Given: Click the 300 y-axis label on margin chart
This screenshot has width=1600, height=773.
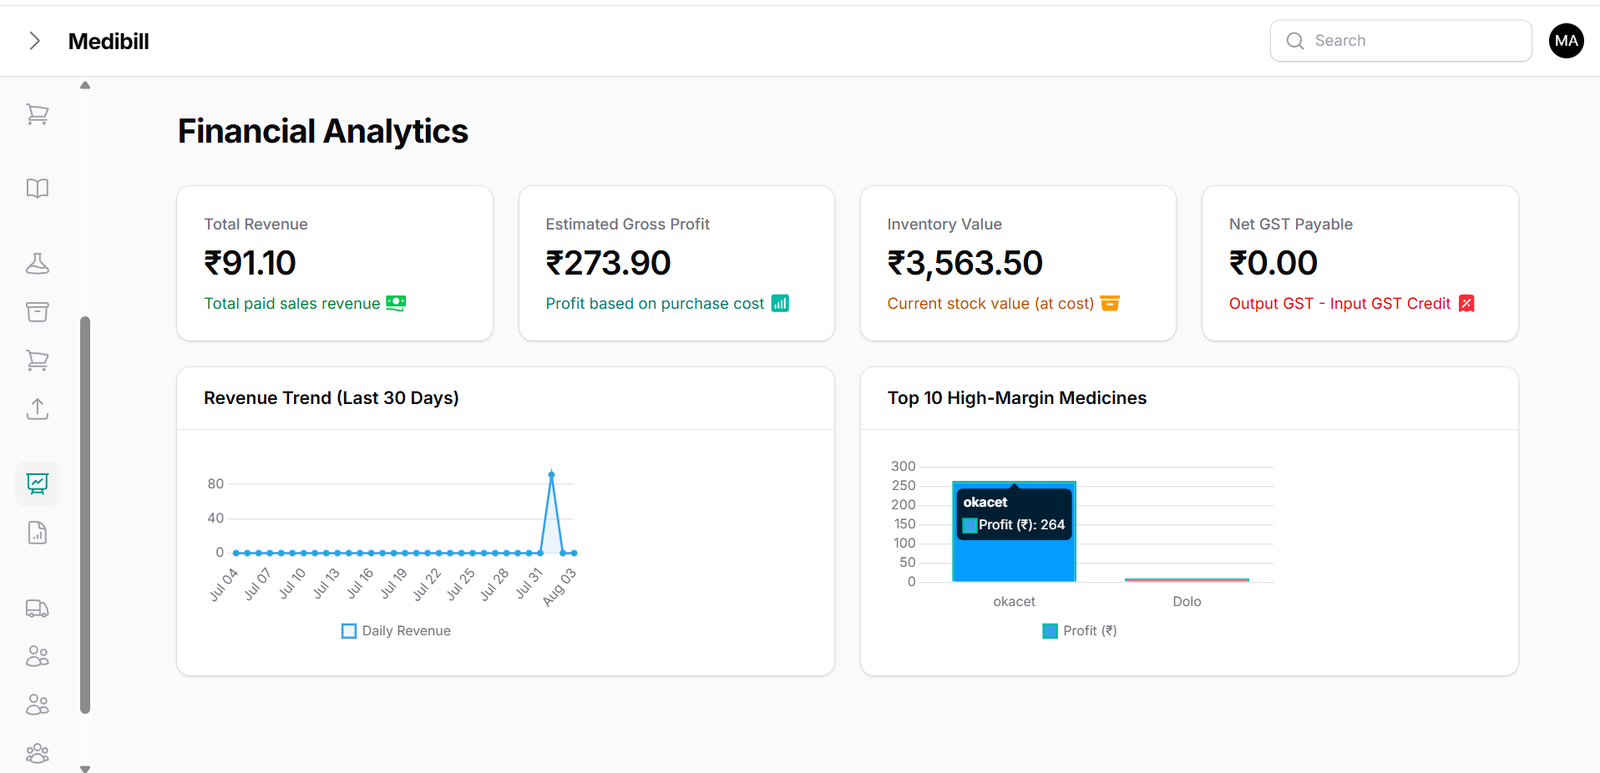Looking at the screenshot, I should click(903, 466).
